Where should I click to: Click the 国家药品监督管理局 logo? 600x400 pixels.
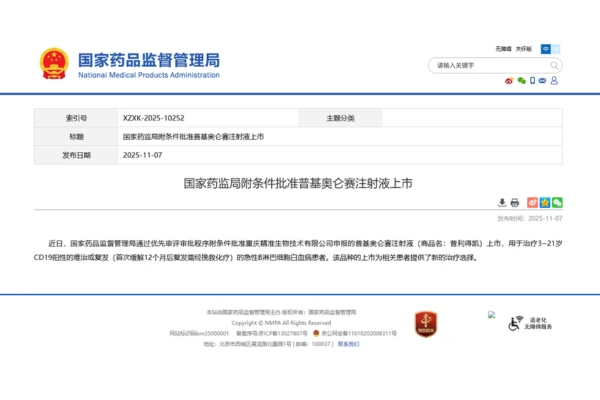(128, 63)
